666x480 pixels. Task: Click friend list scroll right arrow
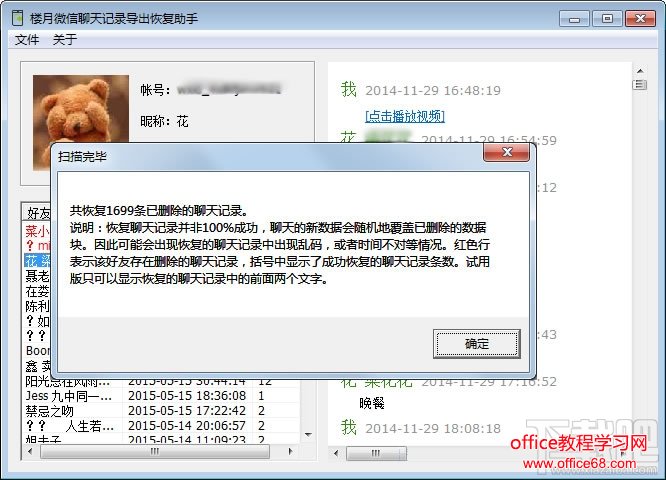point(291,451)
